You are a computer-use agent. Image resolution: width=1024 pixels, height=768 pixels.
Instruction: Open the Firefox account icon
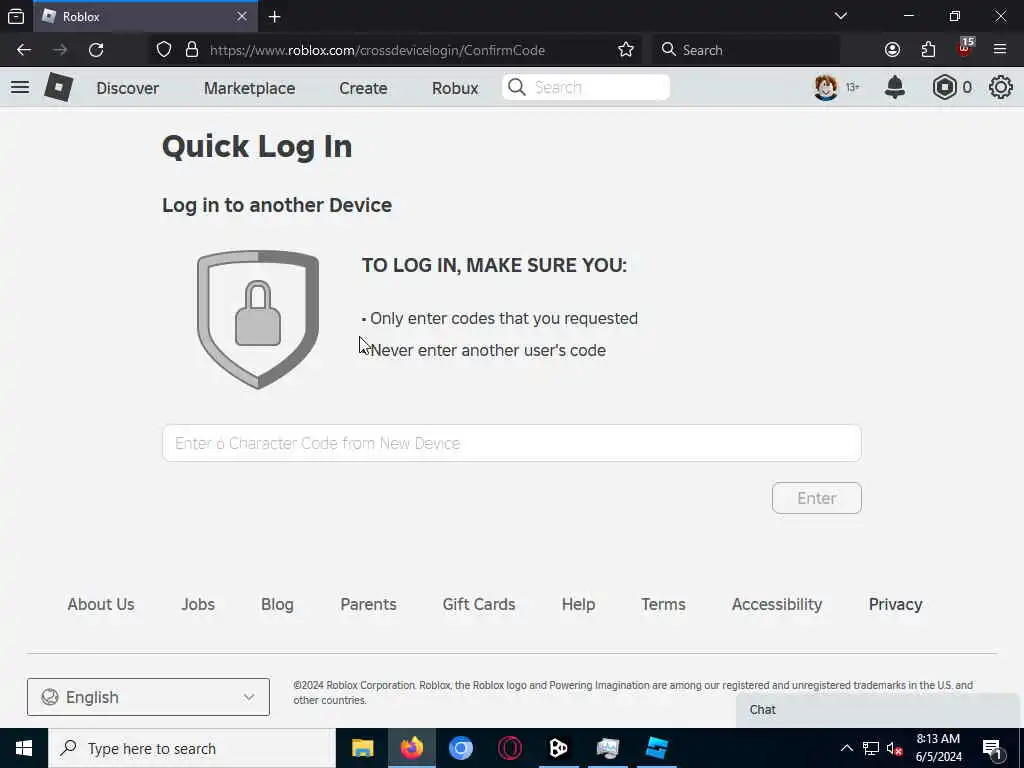(892, 50)
